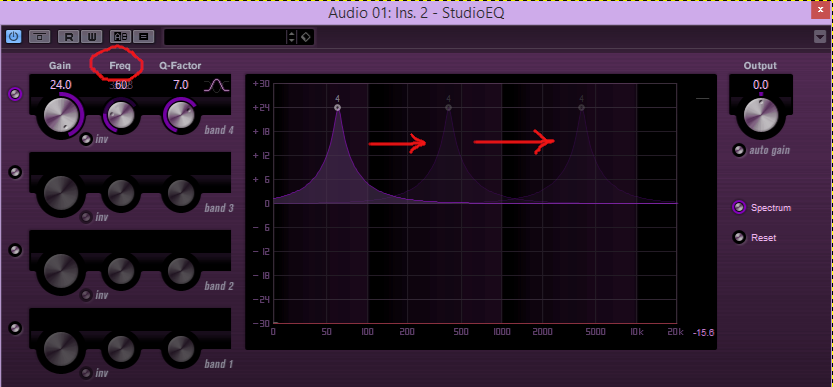Enable band 3 activation button
This screenshot has height=387, width=833.
pyautogui.click(x=16, y=172)
